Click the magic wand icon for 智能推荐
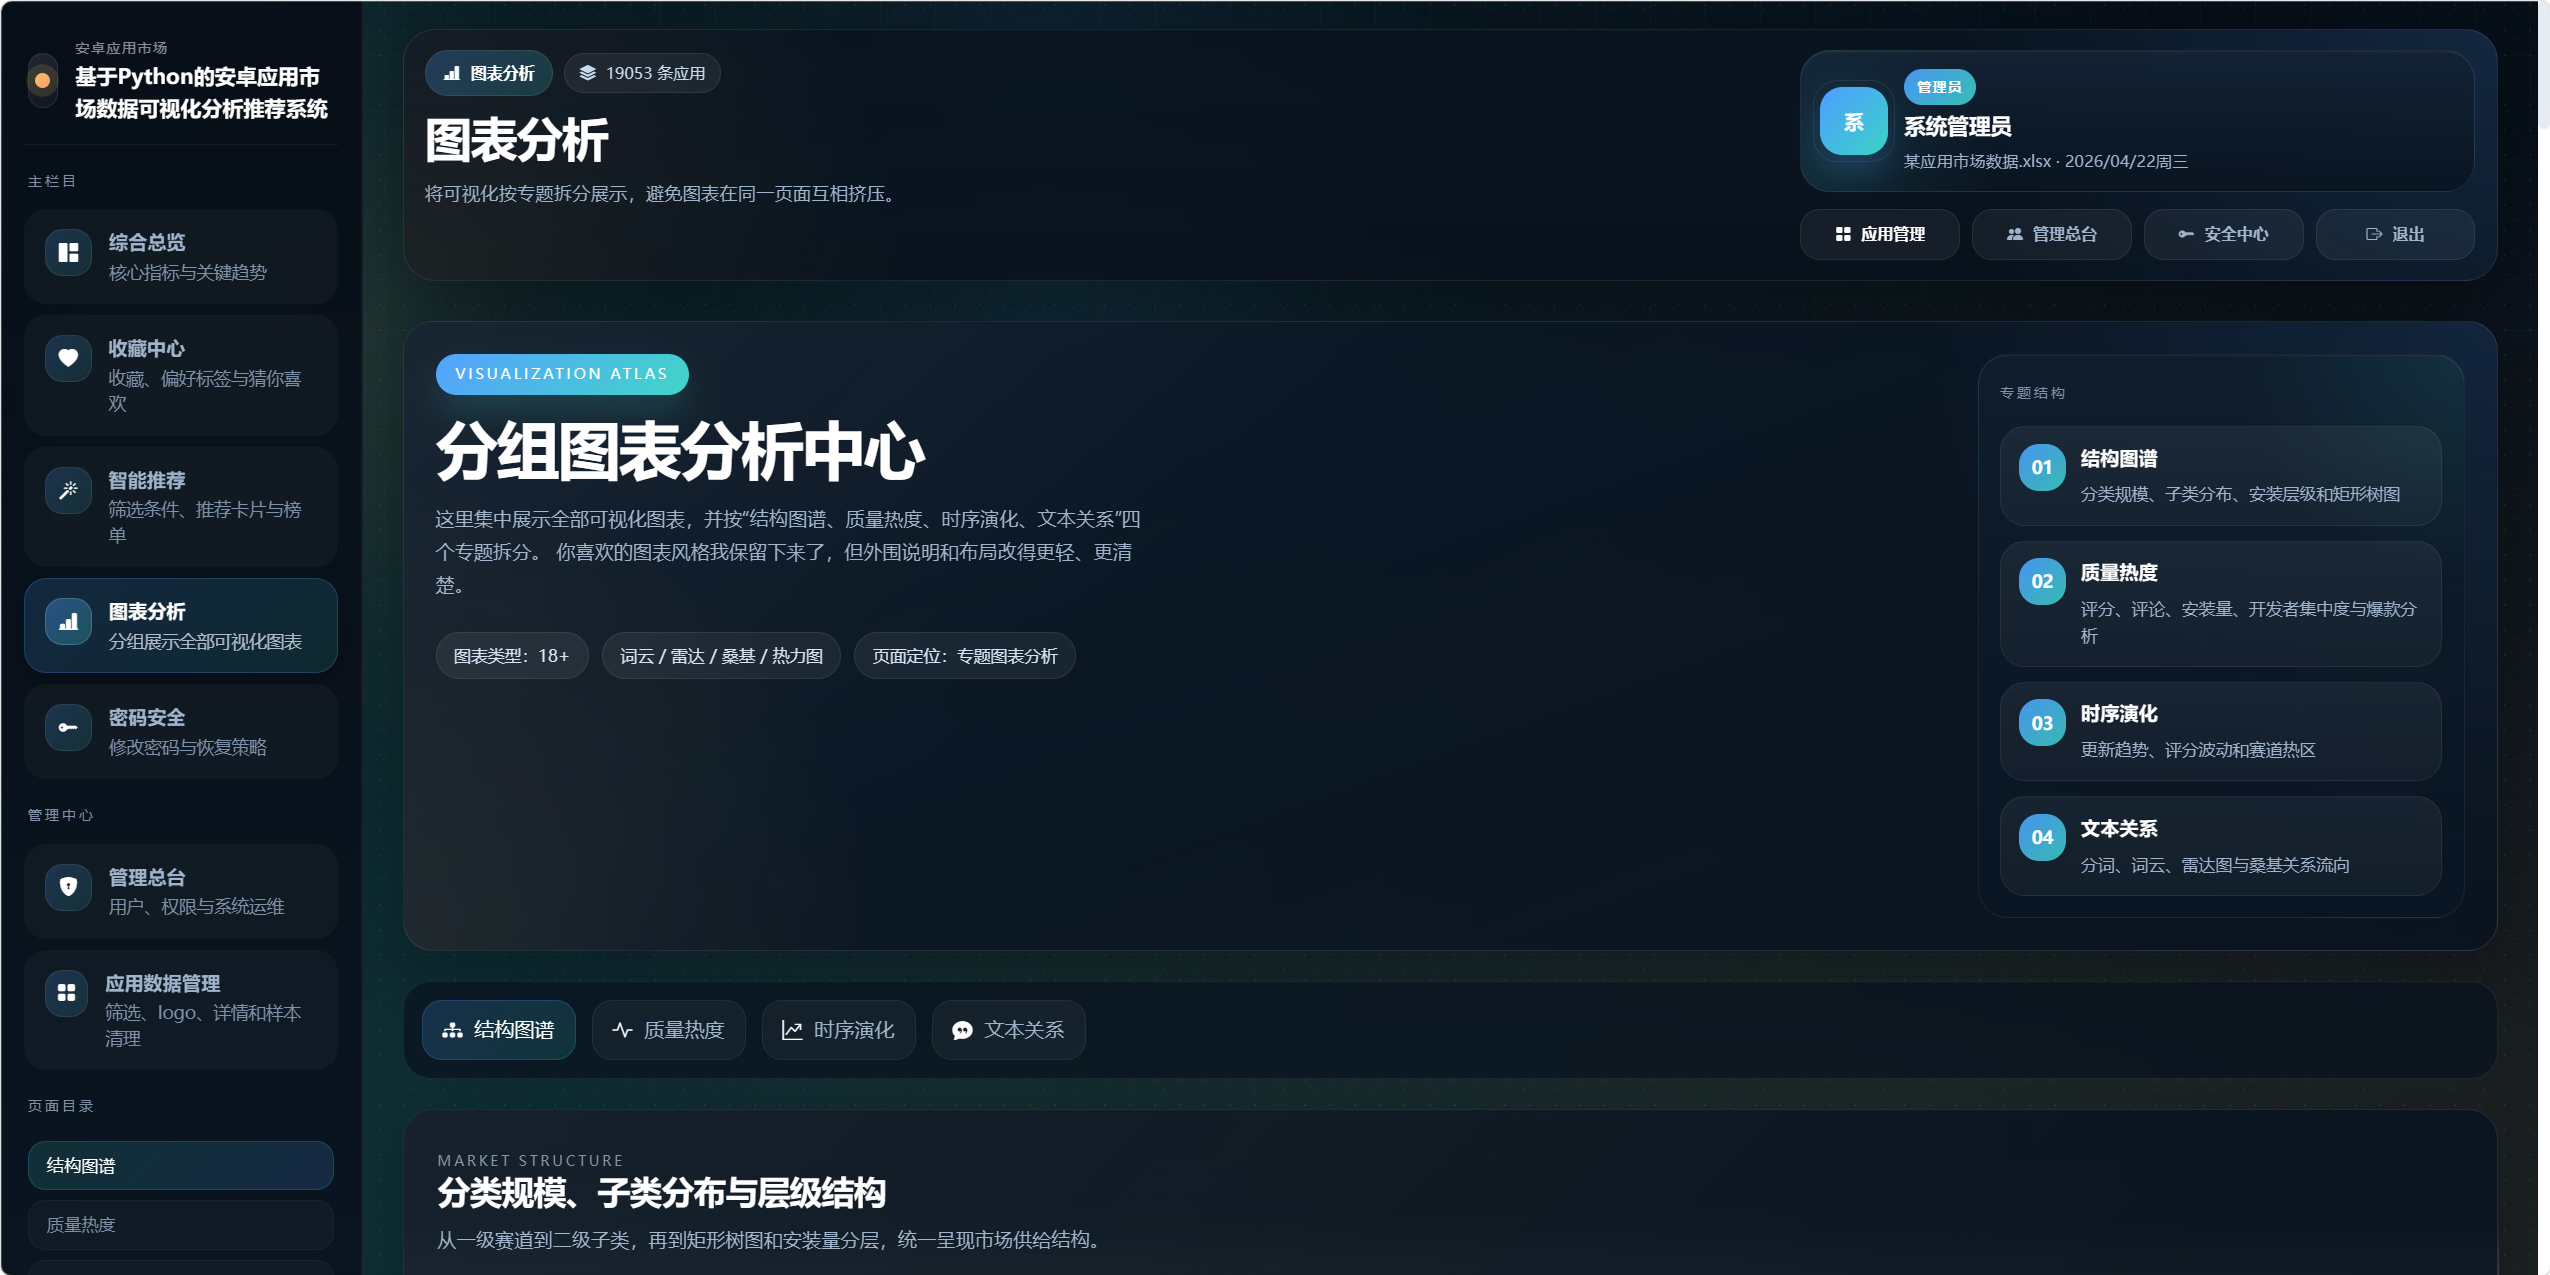The height and width of the screenshot is (1275, 2550). 68,490
